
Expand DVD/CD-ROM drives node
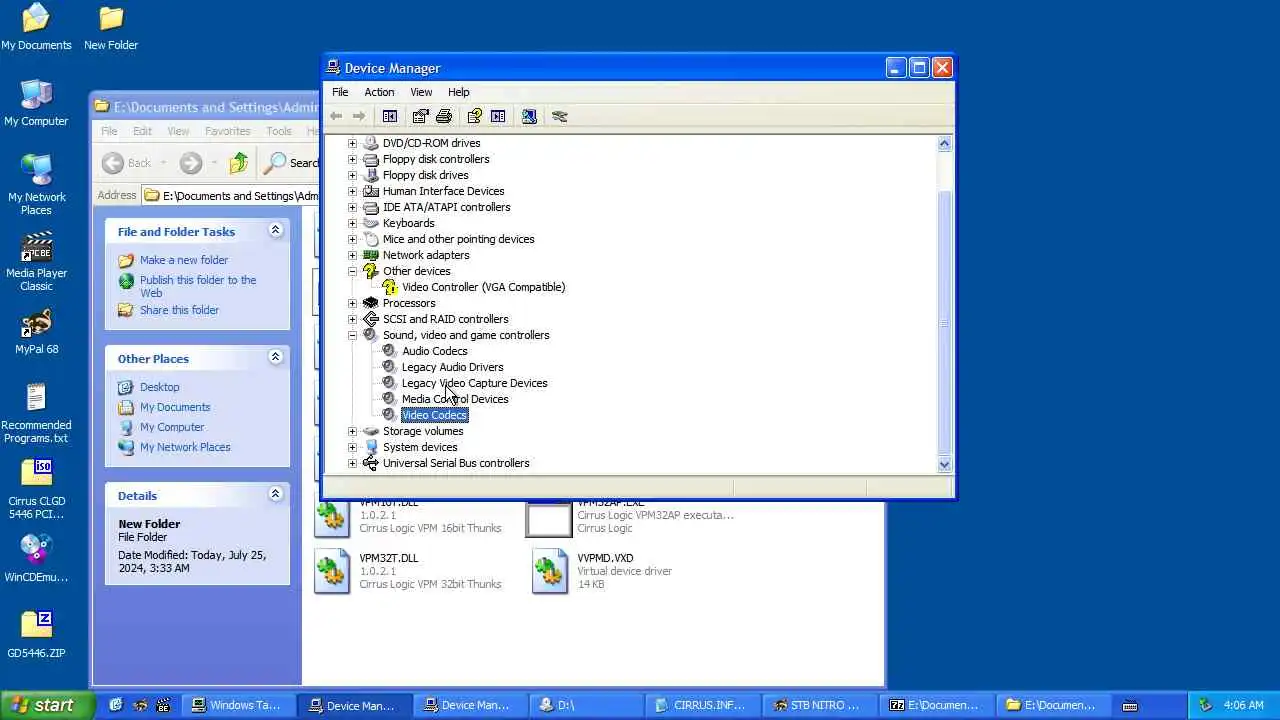[352, 143]
